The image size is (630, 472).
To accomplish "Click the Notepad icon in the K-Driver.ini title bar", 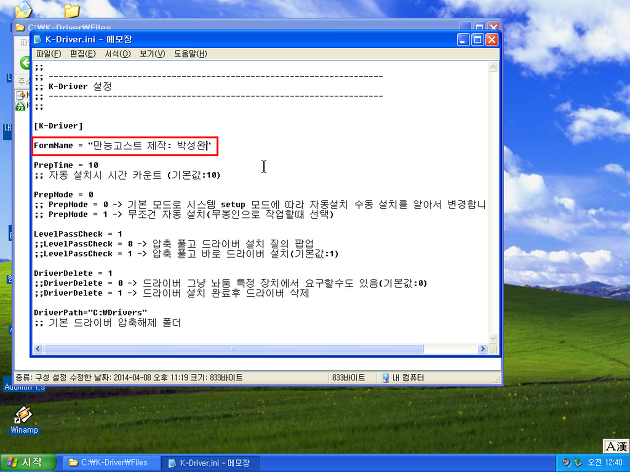I will pos(38,39).
